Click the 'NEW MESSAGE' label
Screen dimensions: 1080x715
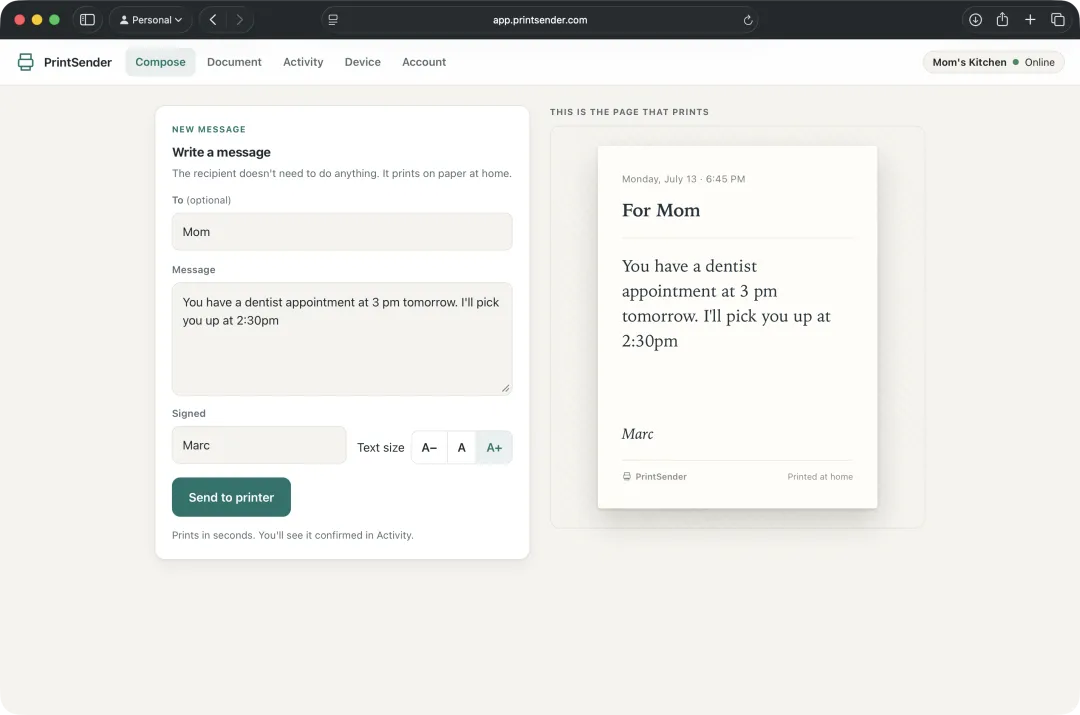209,129
